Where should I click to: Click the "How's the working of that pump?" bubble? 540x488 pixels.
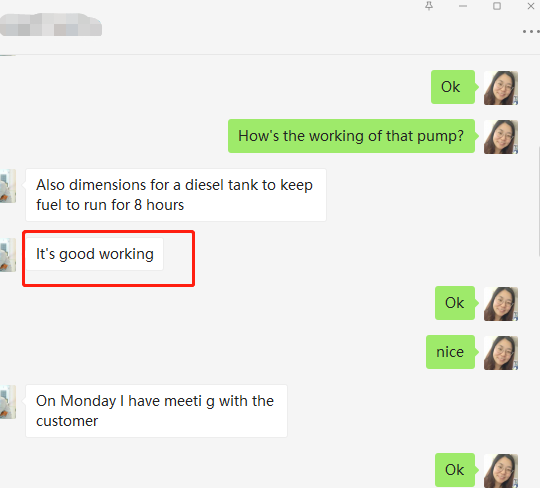351,136
